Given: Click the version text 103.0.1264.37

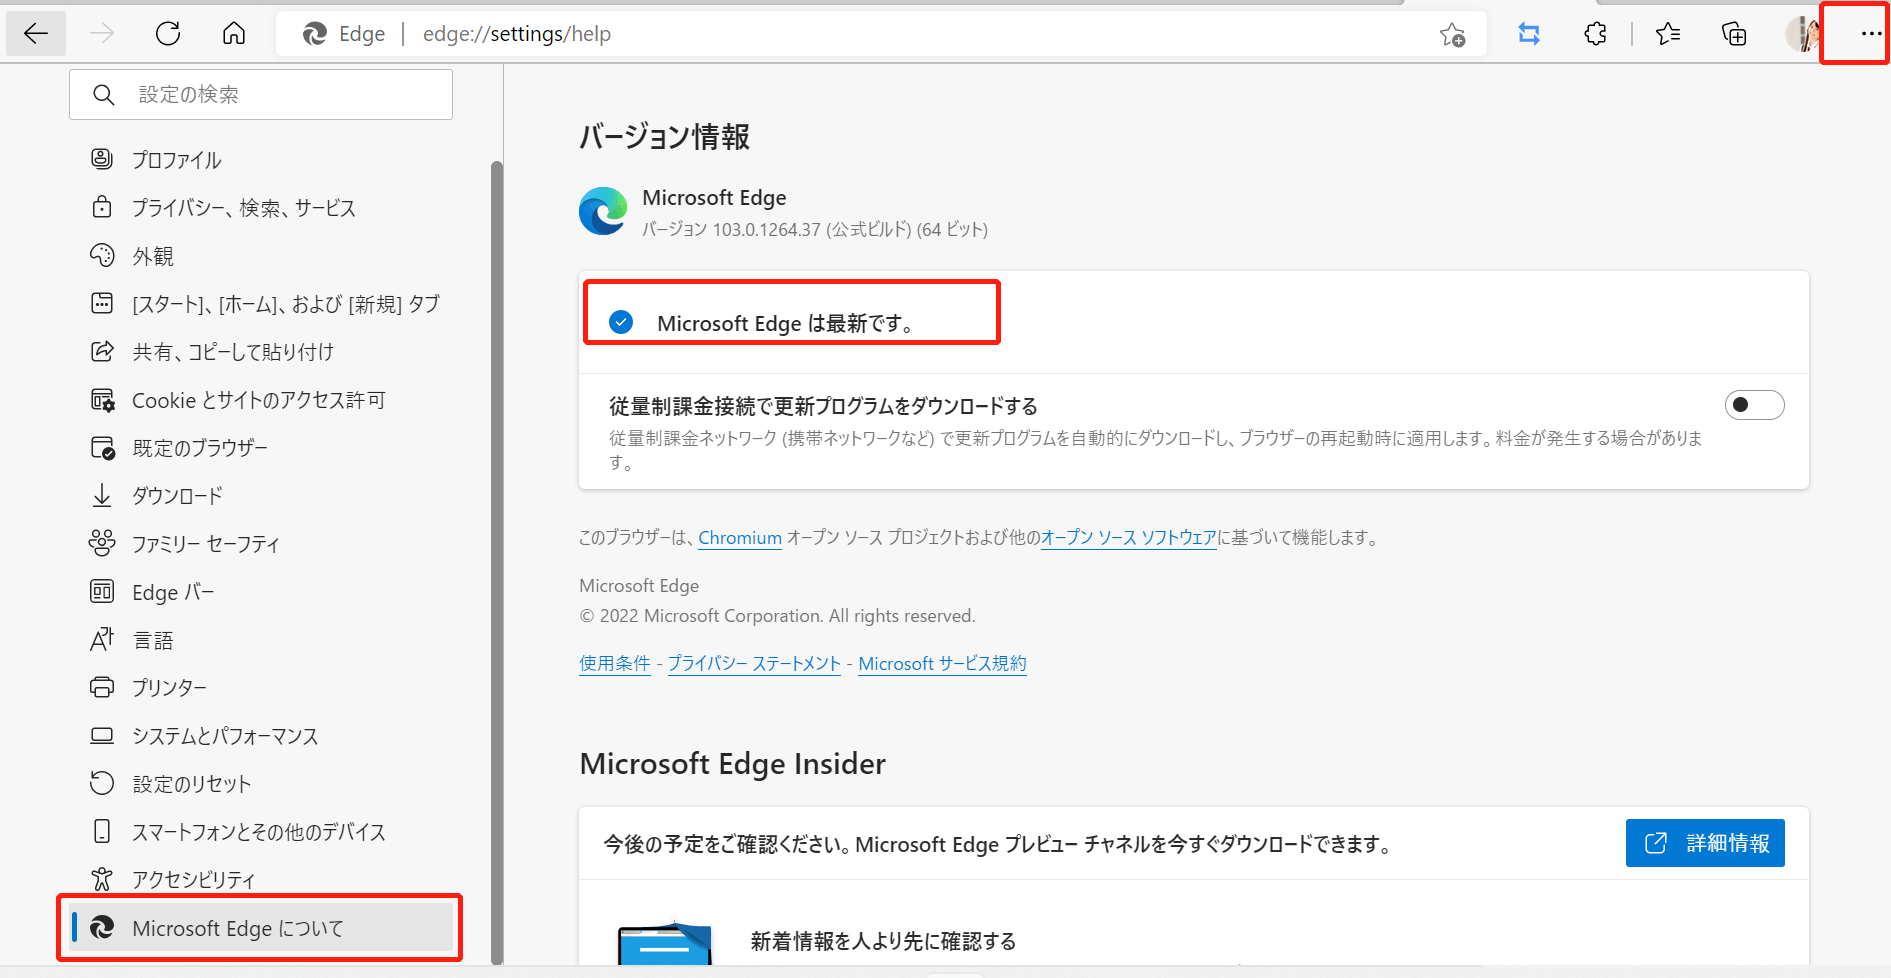Looking at the screenshot, I should [766, 230].
